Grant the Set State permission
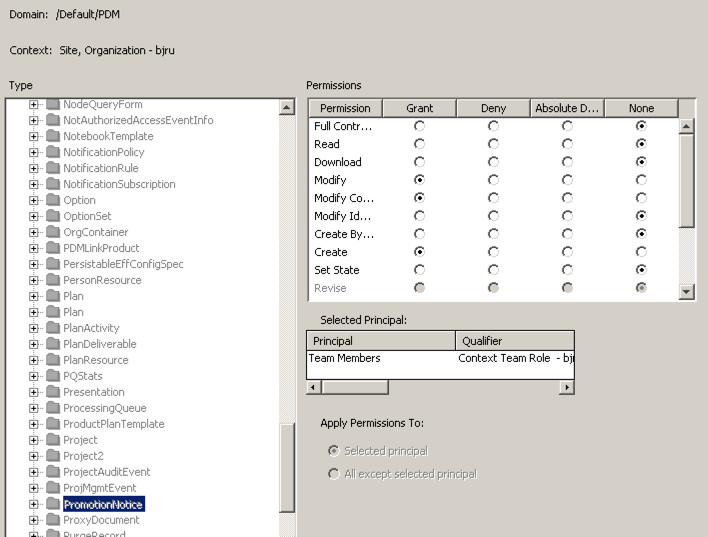The image size is (708, 537). tap(419, 270)
